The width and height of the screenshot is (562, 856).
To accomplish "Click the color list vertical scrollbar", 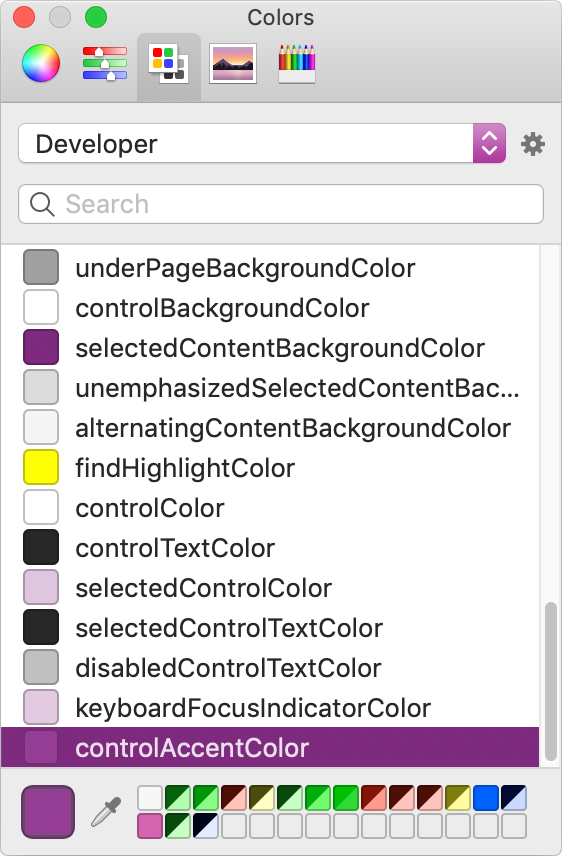I will click(x=551, y=682).
